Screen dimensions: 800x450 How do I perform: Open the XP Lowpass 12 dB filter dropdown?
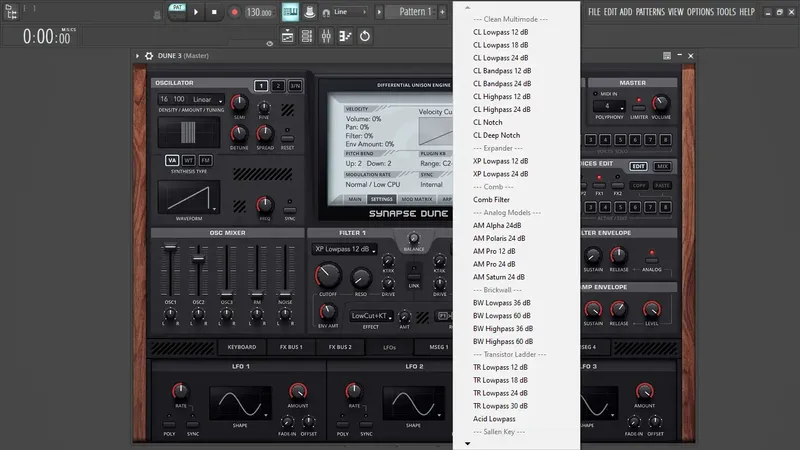click(x=344, y=249)
